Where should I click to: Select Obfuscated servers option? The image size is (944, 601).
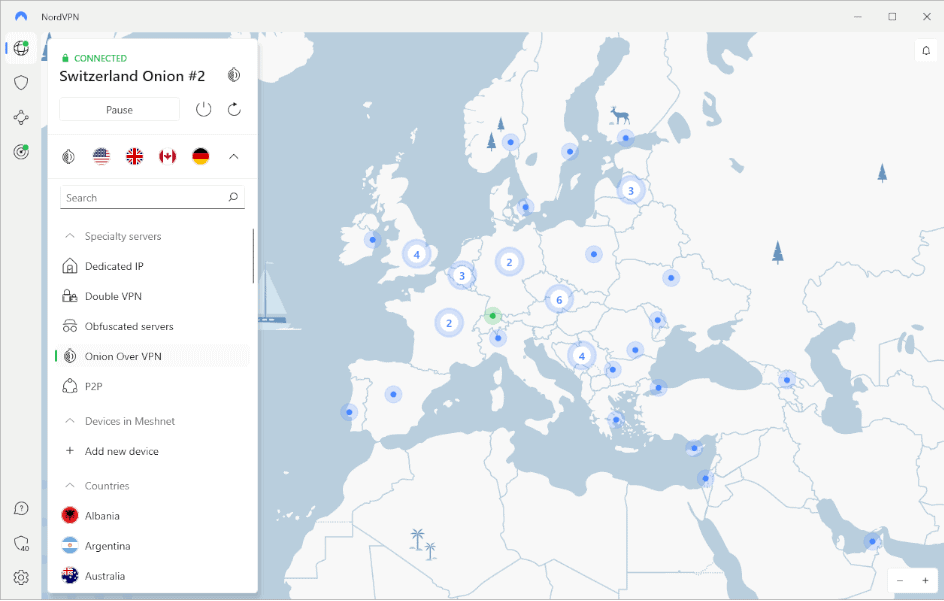pyautogui.click(x=128, y=327)
